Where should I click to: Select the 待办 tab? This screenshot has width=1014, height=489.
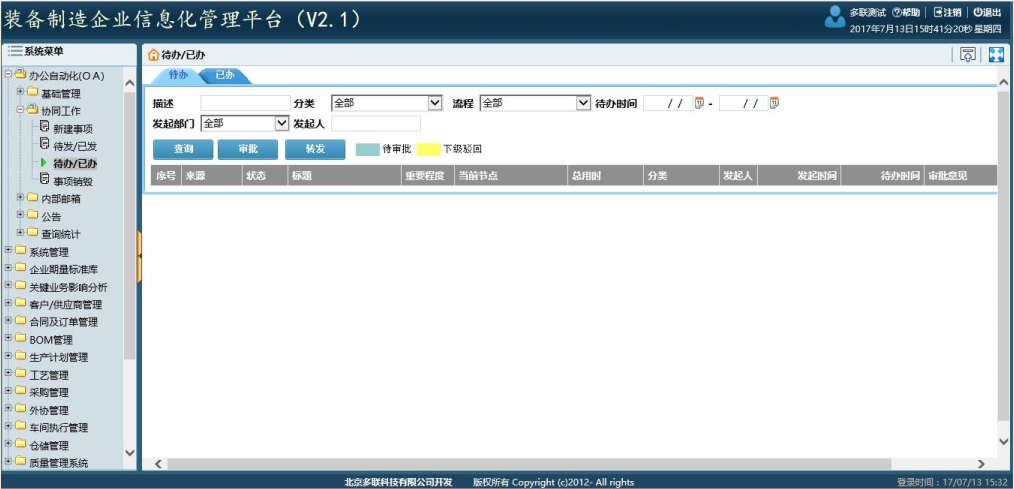178,75
